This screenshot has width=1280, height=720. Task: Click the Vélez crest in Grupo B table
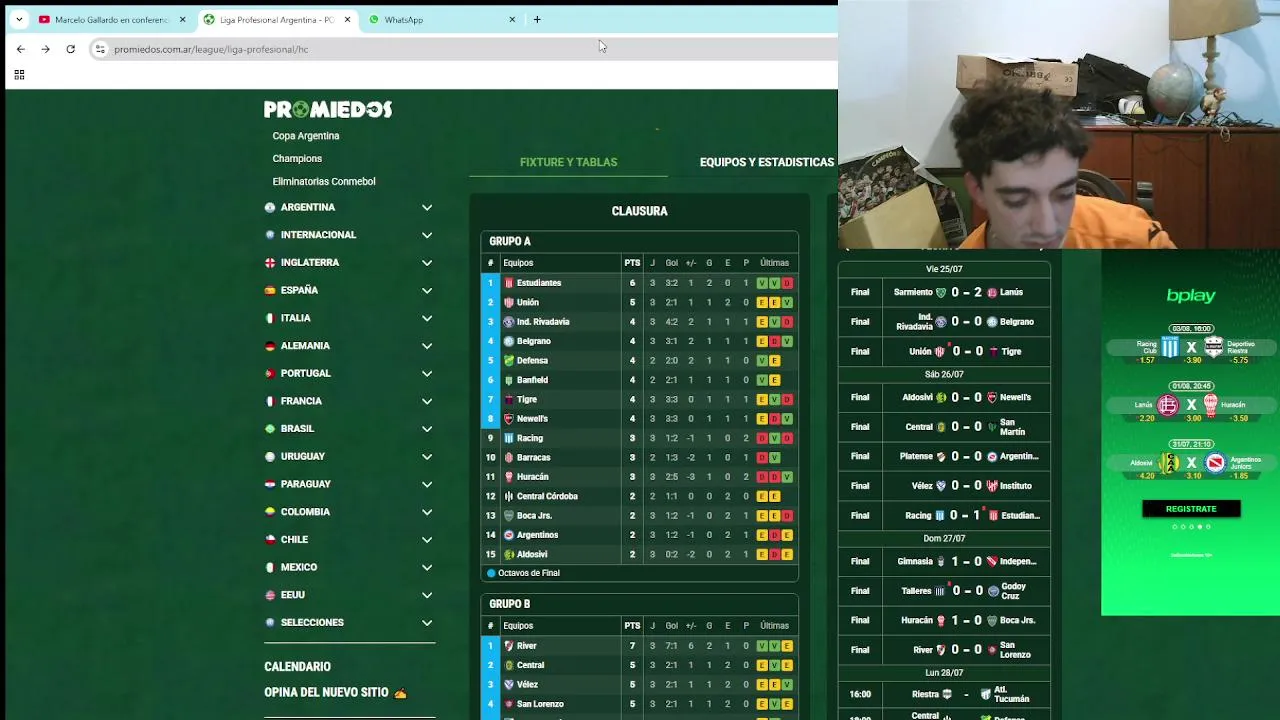point(508,685)
